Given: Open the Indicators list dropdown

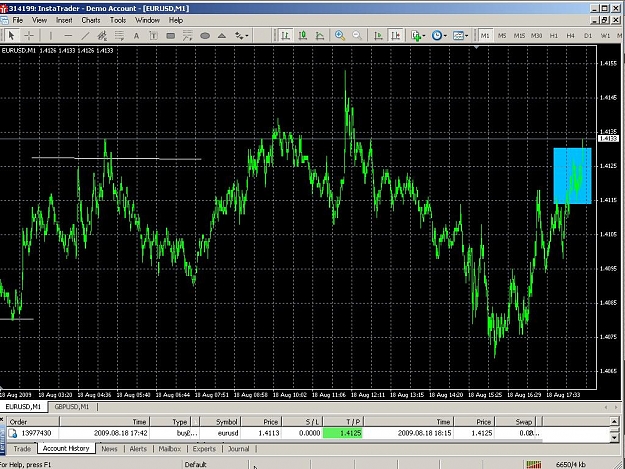Looking at the screenshot, I should tap(418, 36).
